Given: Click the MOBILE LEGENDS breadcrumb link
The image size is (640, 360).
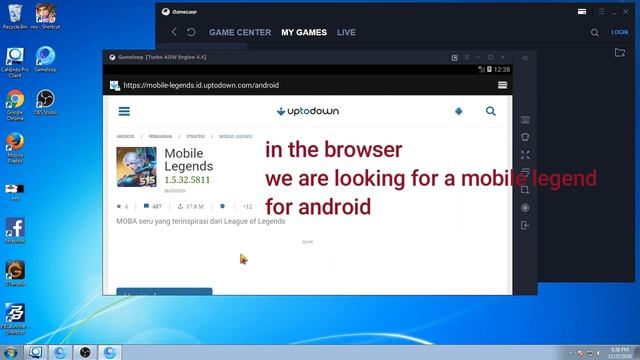Looking at the screenshot, I should [x=236, y=136].
